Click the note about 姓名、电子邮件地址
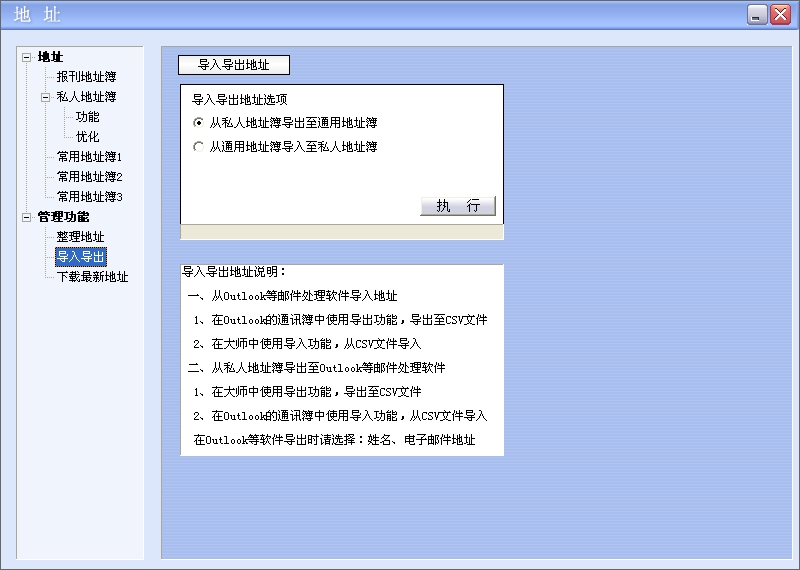800x570 pixels. [x=334, y=440]
